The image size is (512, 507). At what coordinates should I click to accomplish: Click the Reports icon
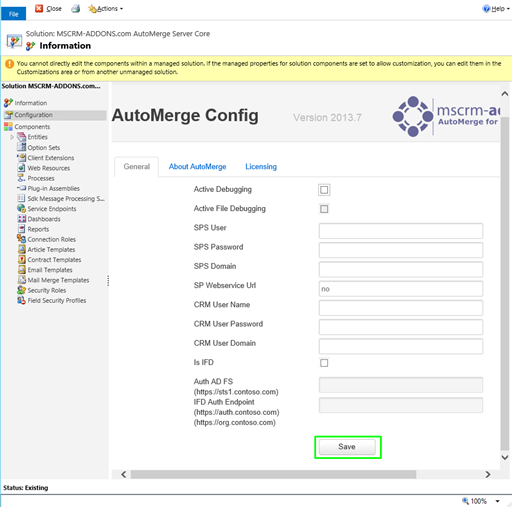point(21,229)
